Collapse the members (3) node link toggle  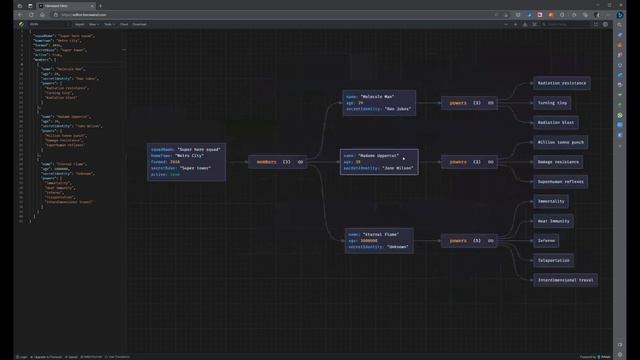point(300,162)
